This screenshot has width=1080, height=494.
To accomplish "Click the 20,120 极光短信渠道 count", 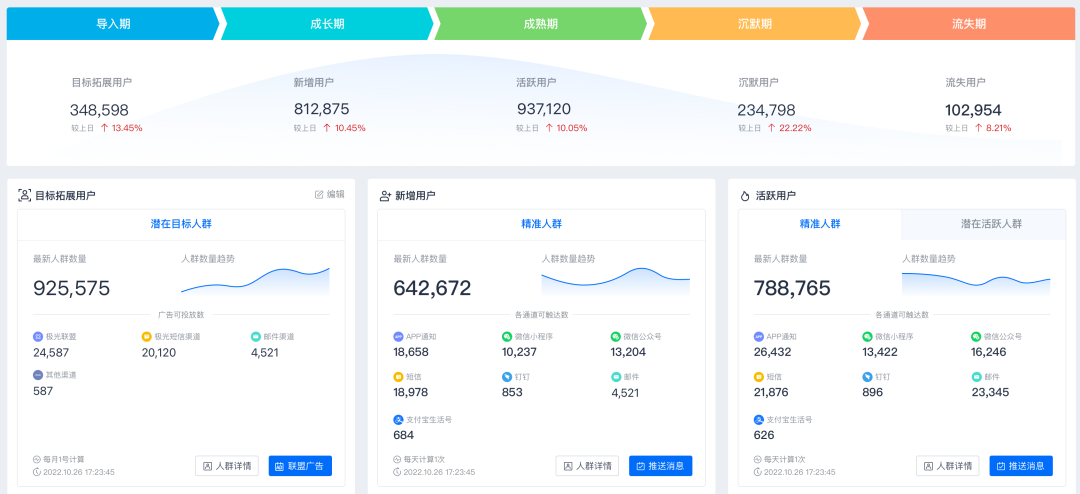I will [159, 353].
